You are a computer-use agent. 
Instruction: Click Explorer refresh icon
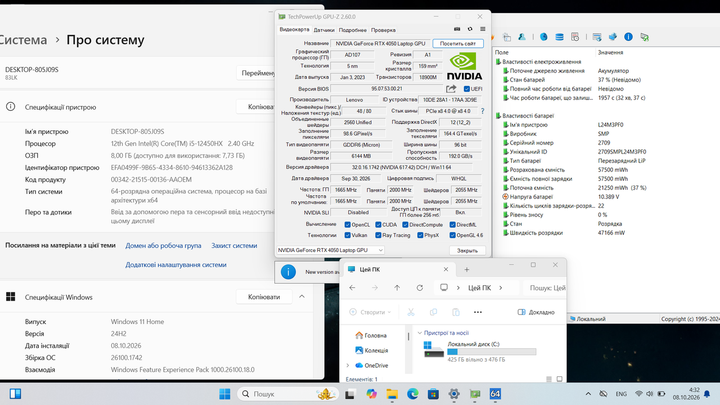point(420,287)
